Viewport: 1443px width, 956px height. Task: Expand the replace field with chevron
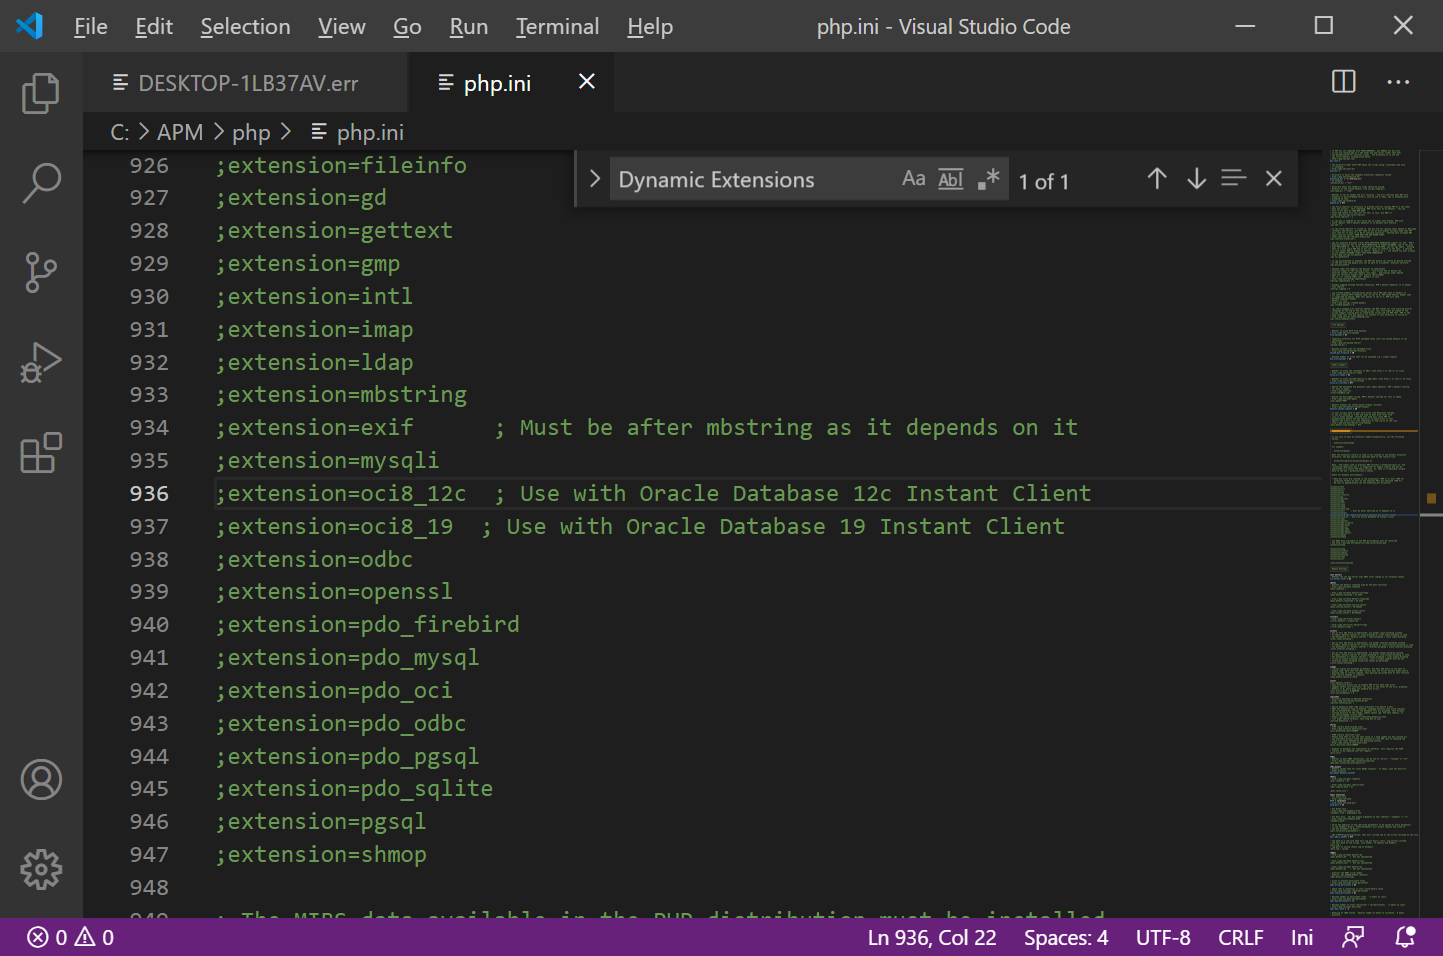[x=594, y=179]
